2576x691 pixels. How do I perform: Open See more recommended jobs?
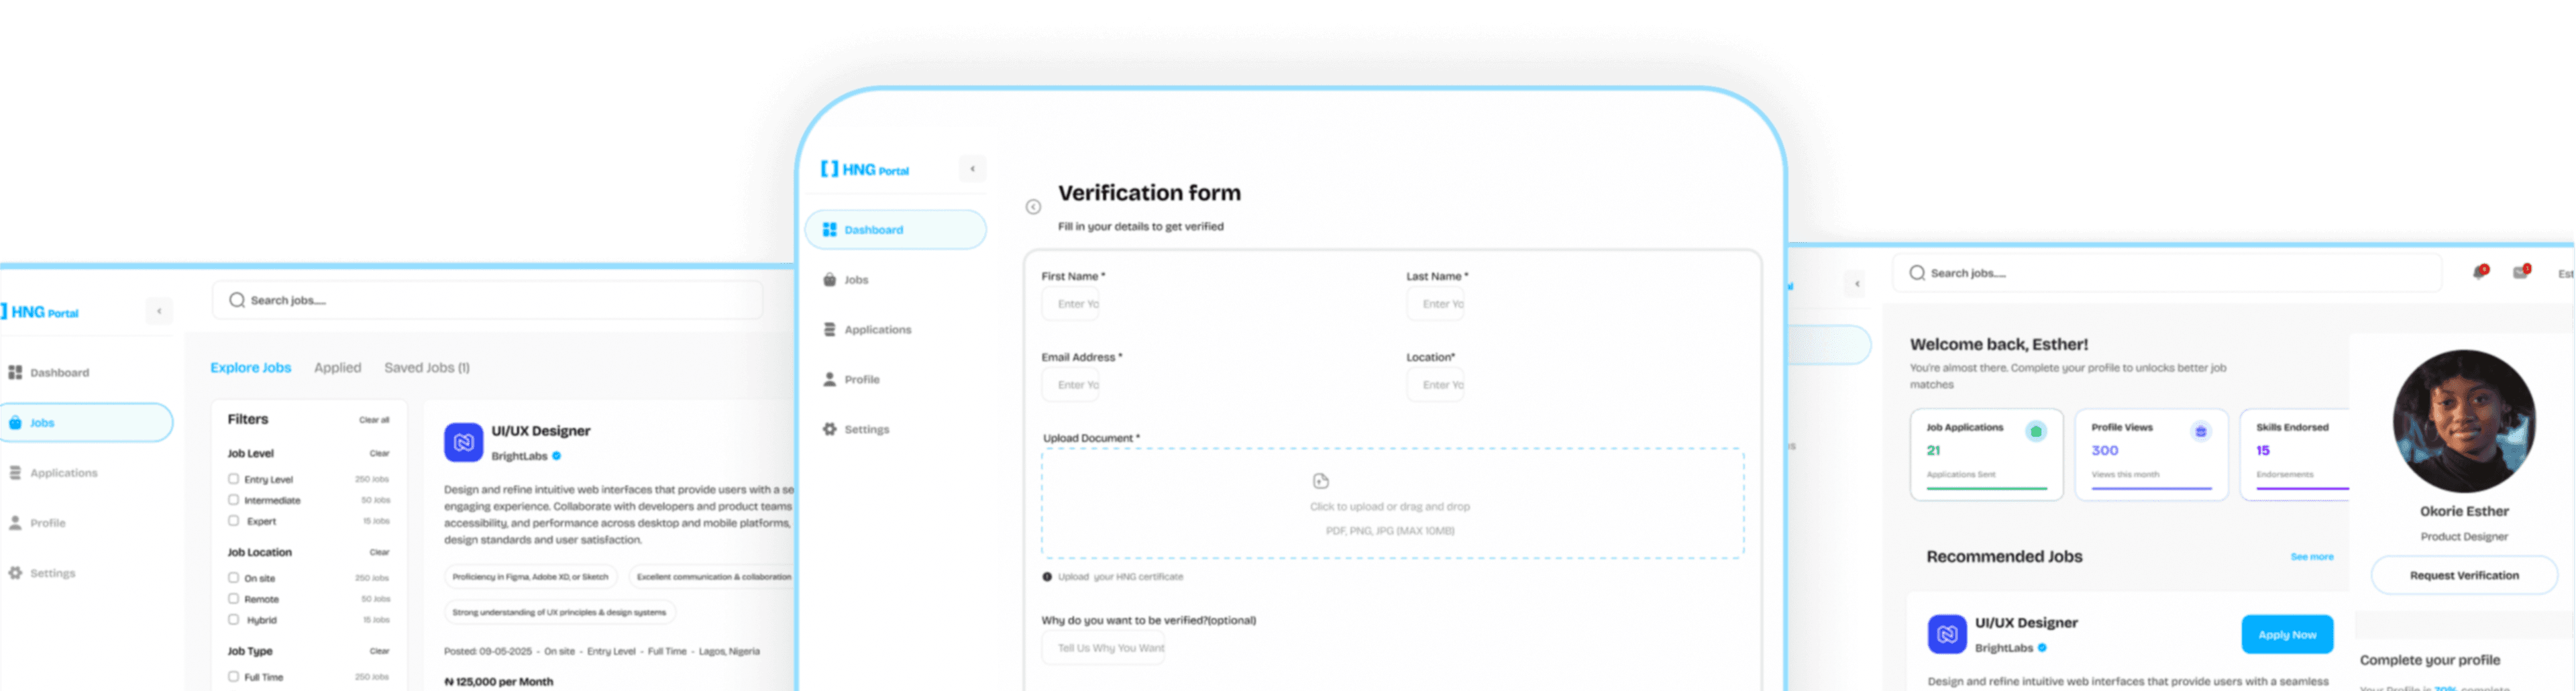click(x=2312, y=557)
